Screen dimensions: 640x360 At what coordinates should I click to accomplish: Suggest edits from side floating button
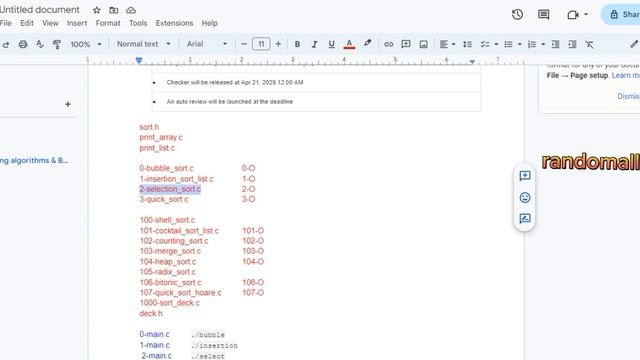(525, 219)
